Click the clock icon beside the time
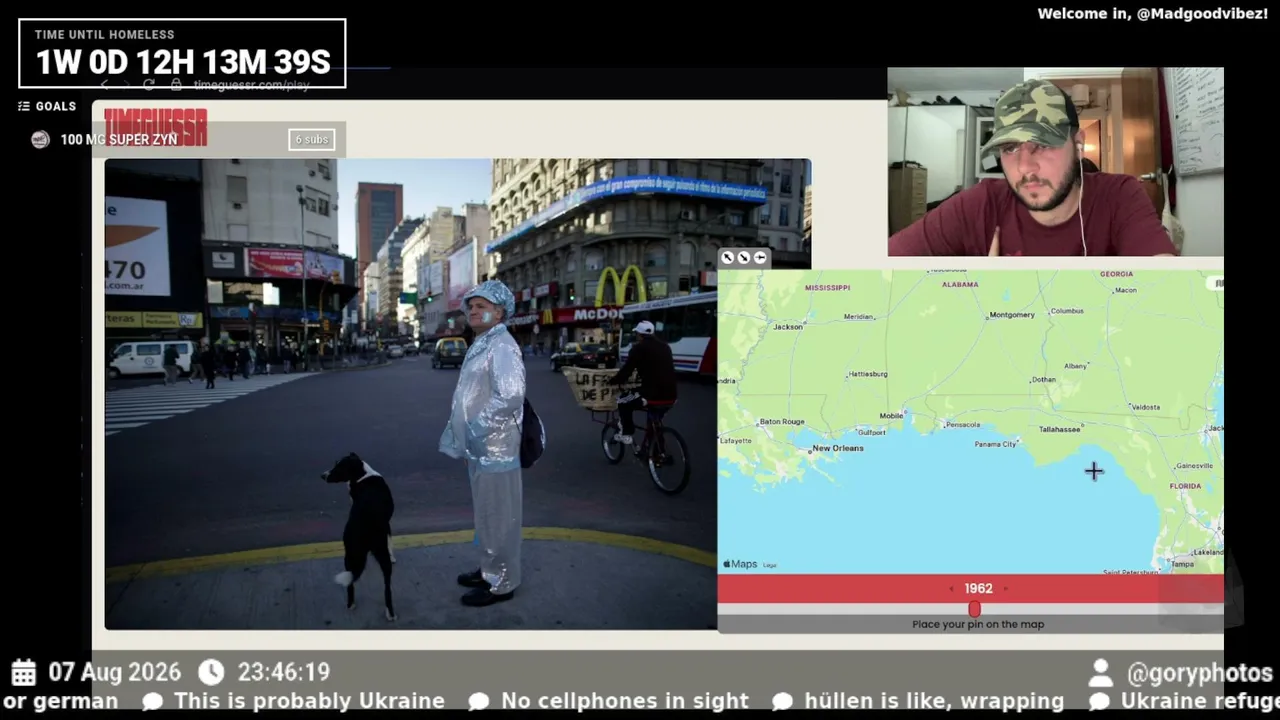1280x720 pixels. tap(211, 672)
